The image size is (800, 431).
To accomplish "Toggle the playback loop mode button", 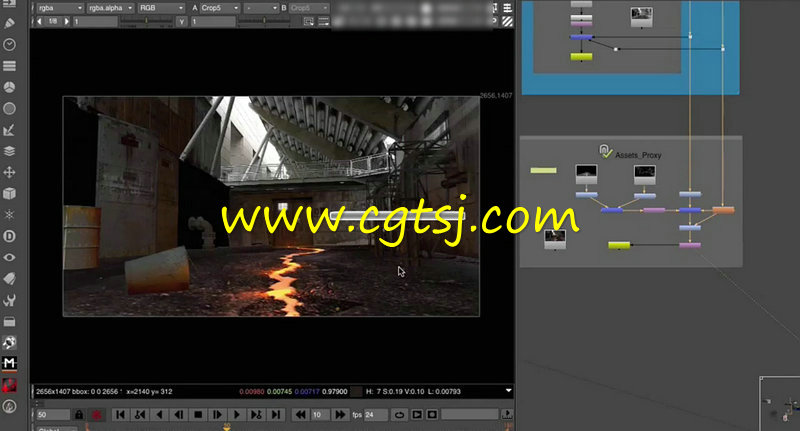I will 399,415.
